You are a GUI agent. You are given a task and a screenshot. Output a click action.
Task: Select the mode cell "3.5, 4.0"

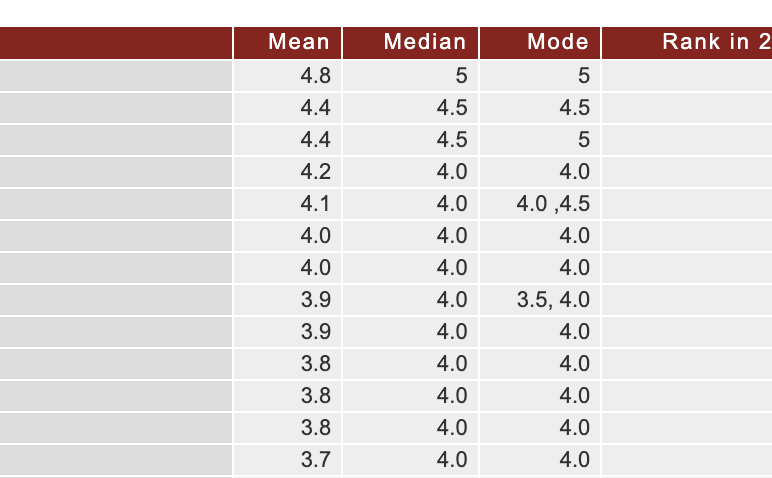coord(553,300)
